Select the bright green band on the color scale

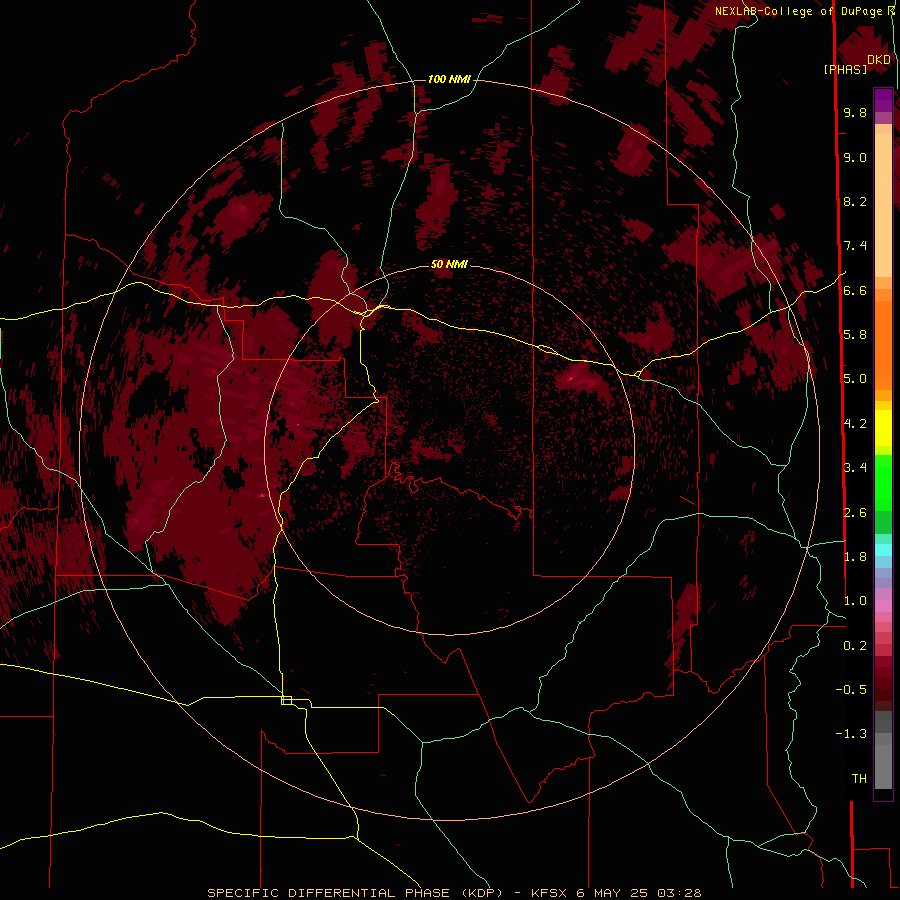tap(883, 483)
